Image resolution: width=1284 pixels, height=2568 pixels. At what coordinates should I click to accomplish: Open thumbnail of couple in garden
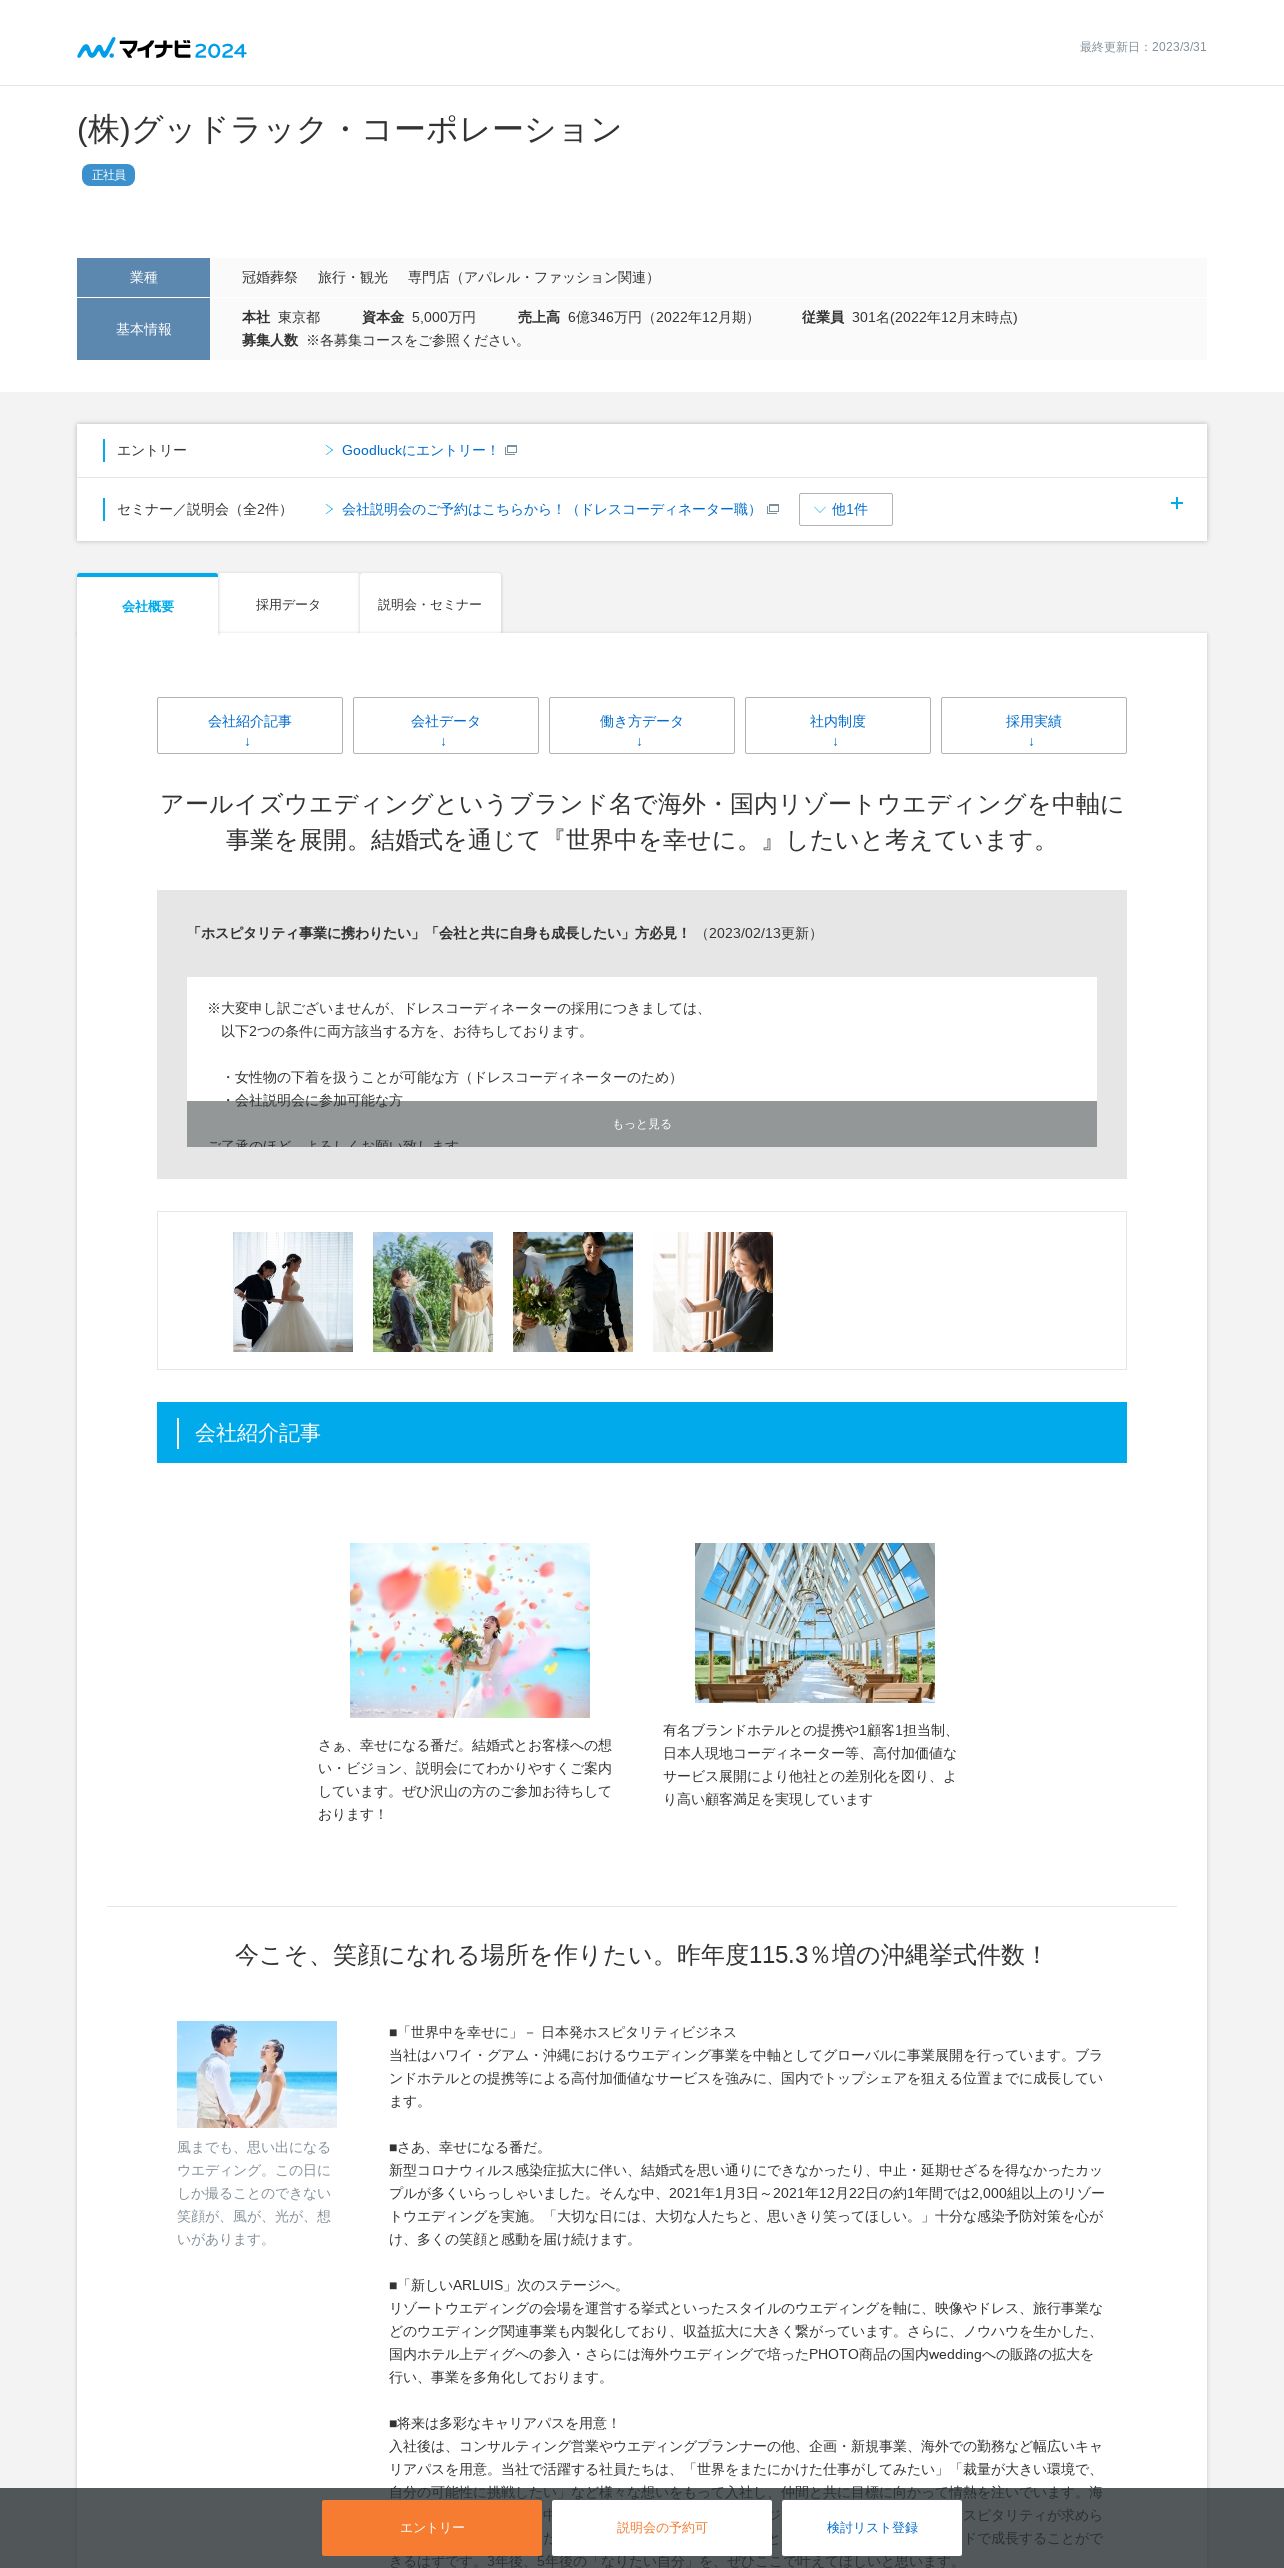click(433, 1292)
